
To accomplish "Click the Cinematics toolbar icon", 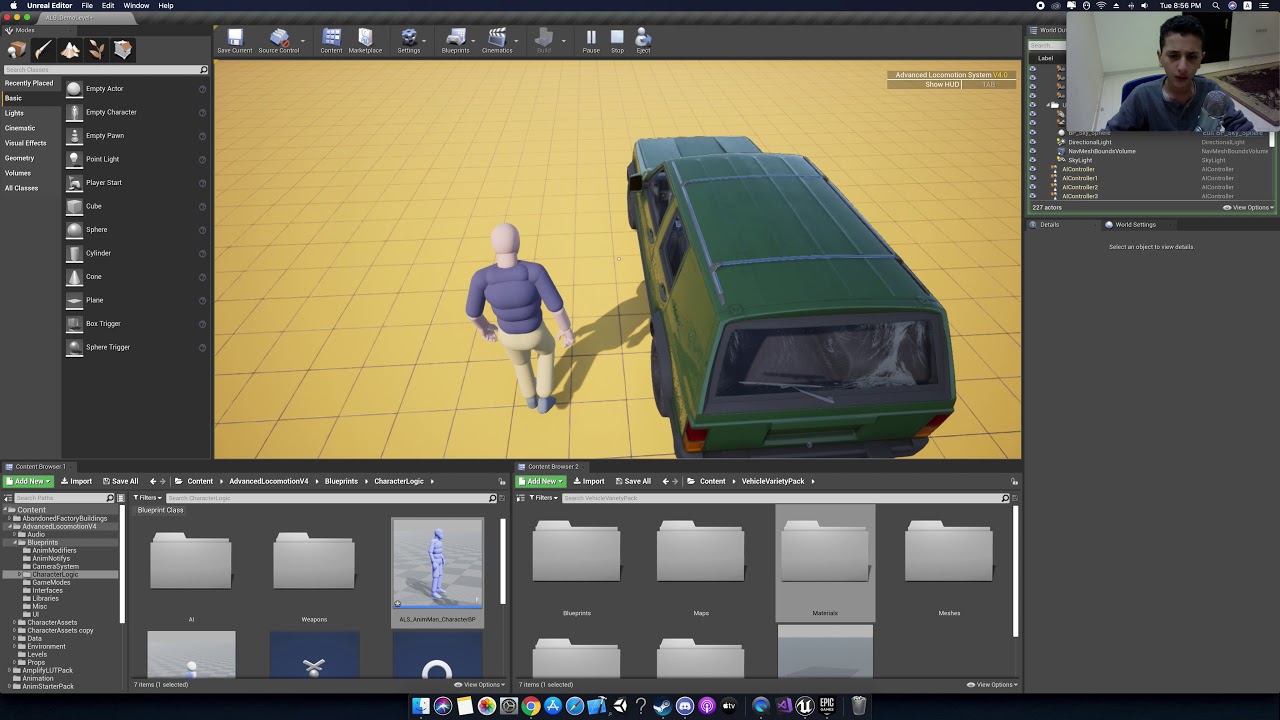I will 497,41.
